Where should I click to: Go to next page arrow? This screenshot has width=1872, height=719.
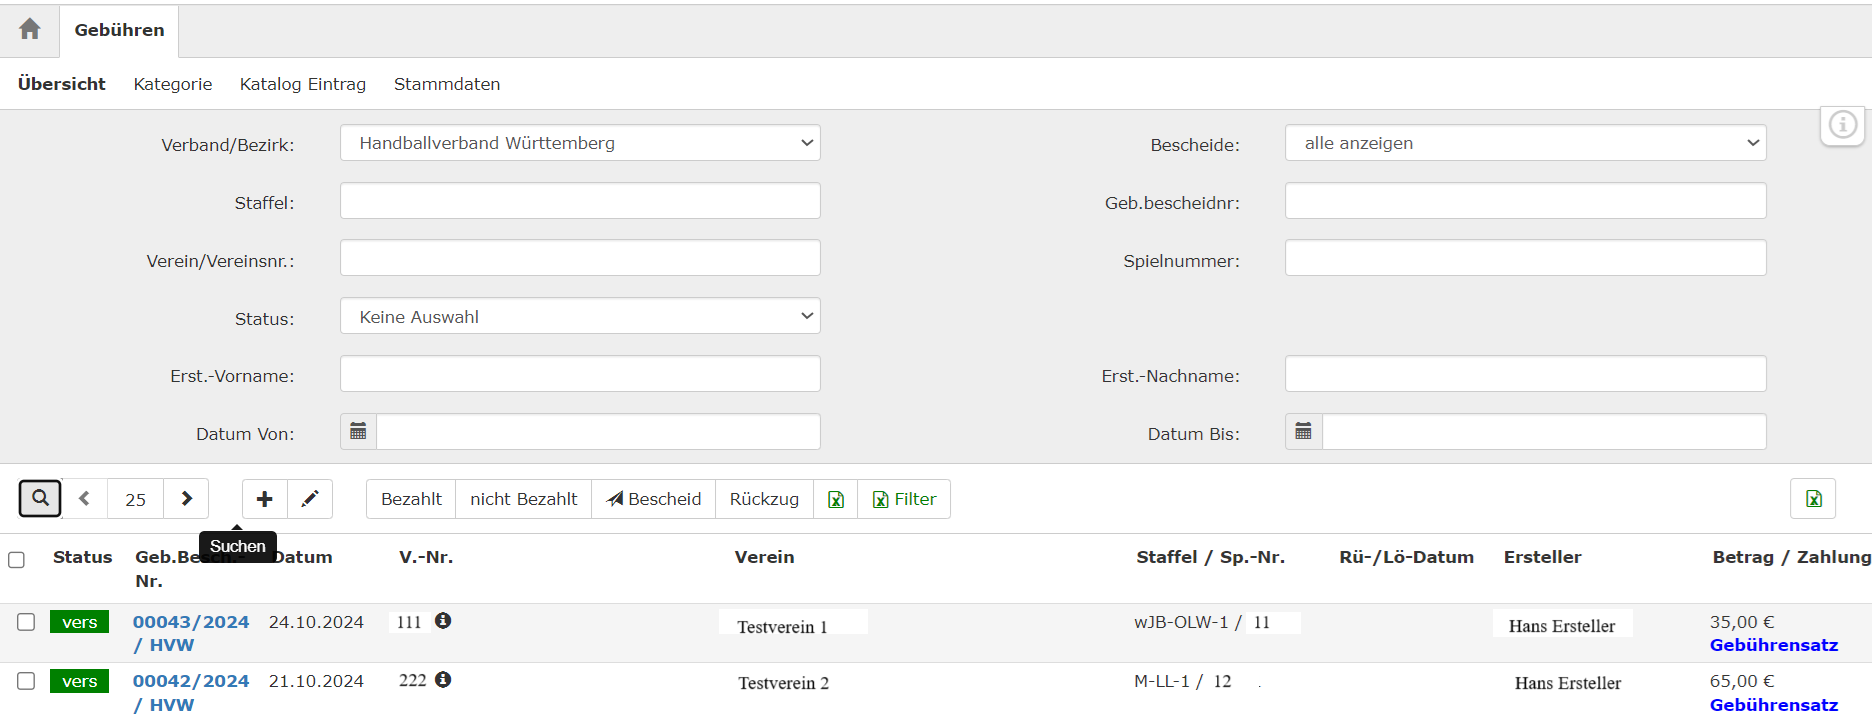pos(186,498)
